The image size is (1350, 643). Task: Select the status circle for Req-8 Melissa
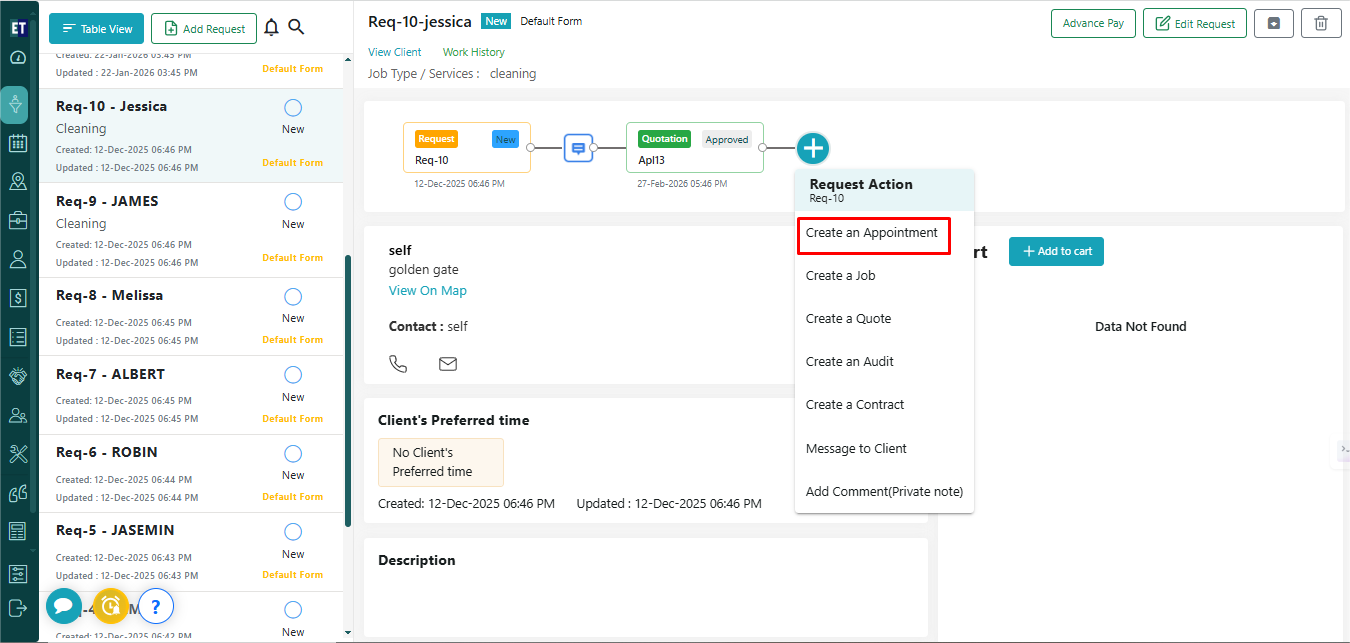coord(293,296)
